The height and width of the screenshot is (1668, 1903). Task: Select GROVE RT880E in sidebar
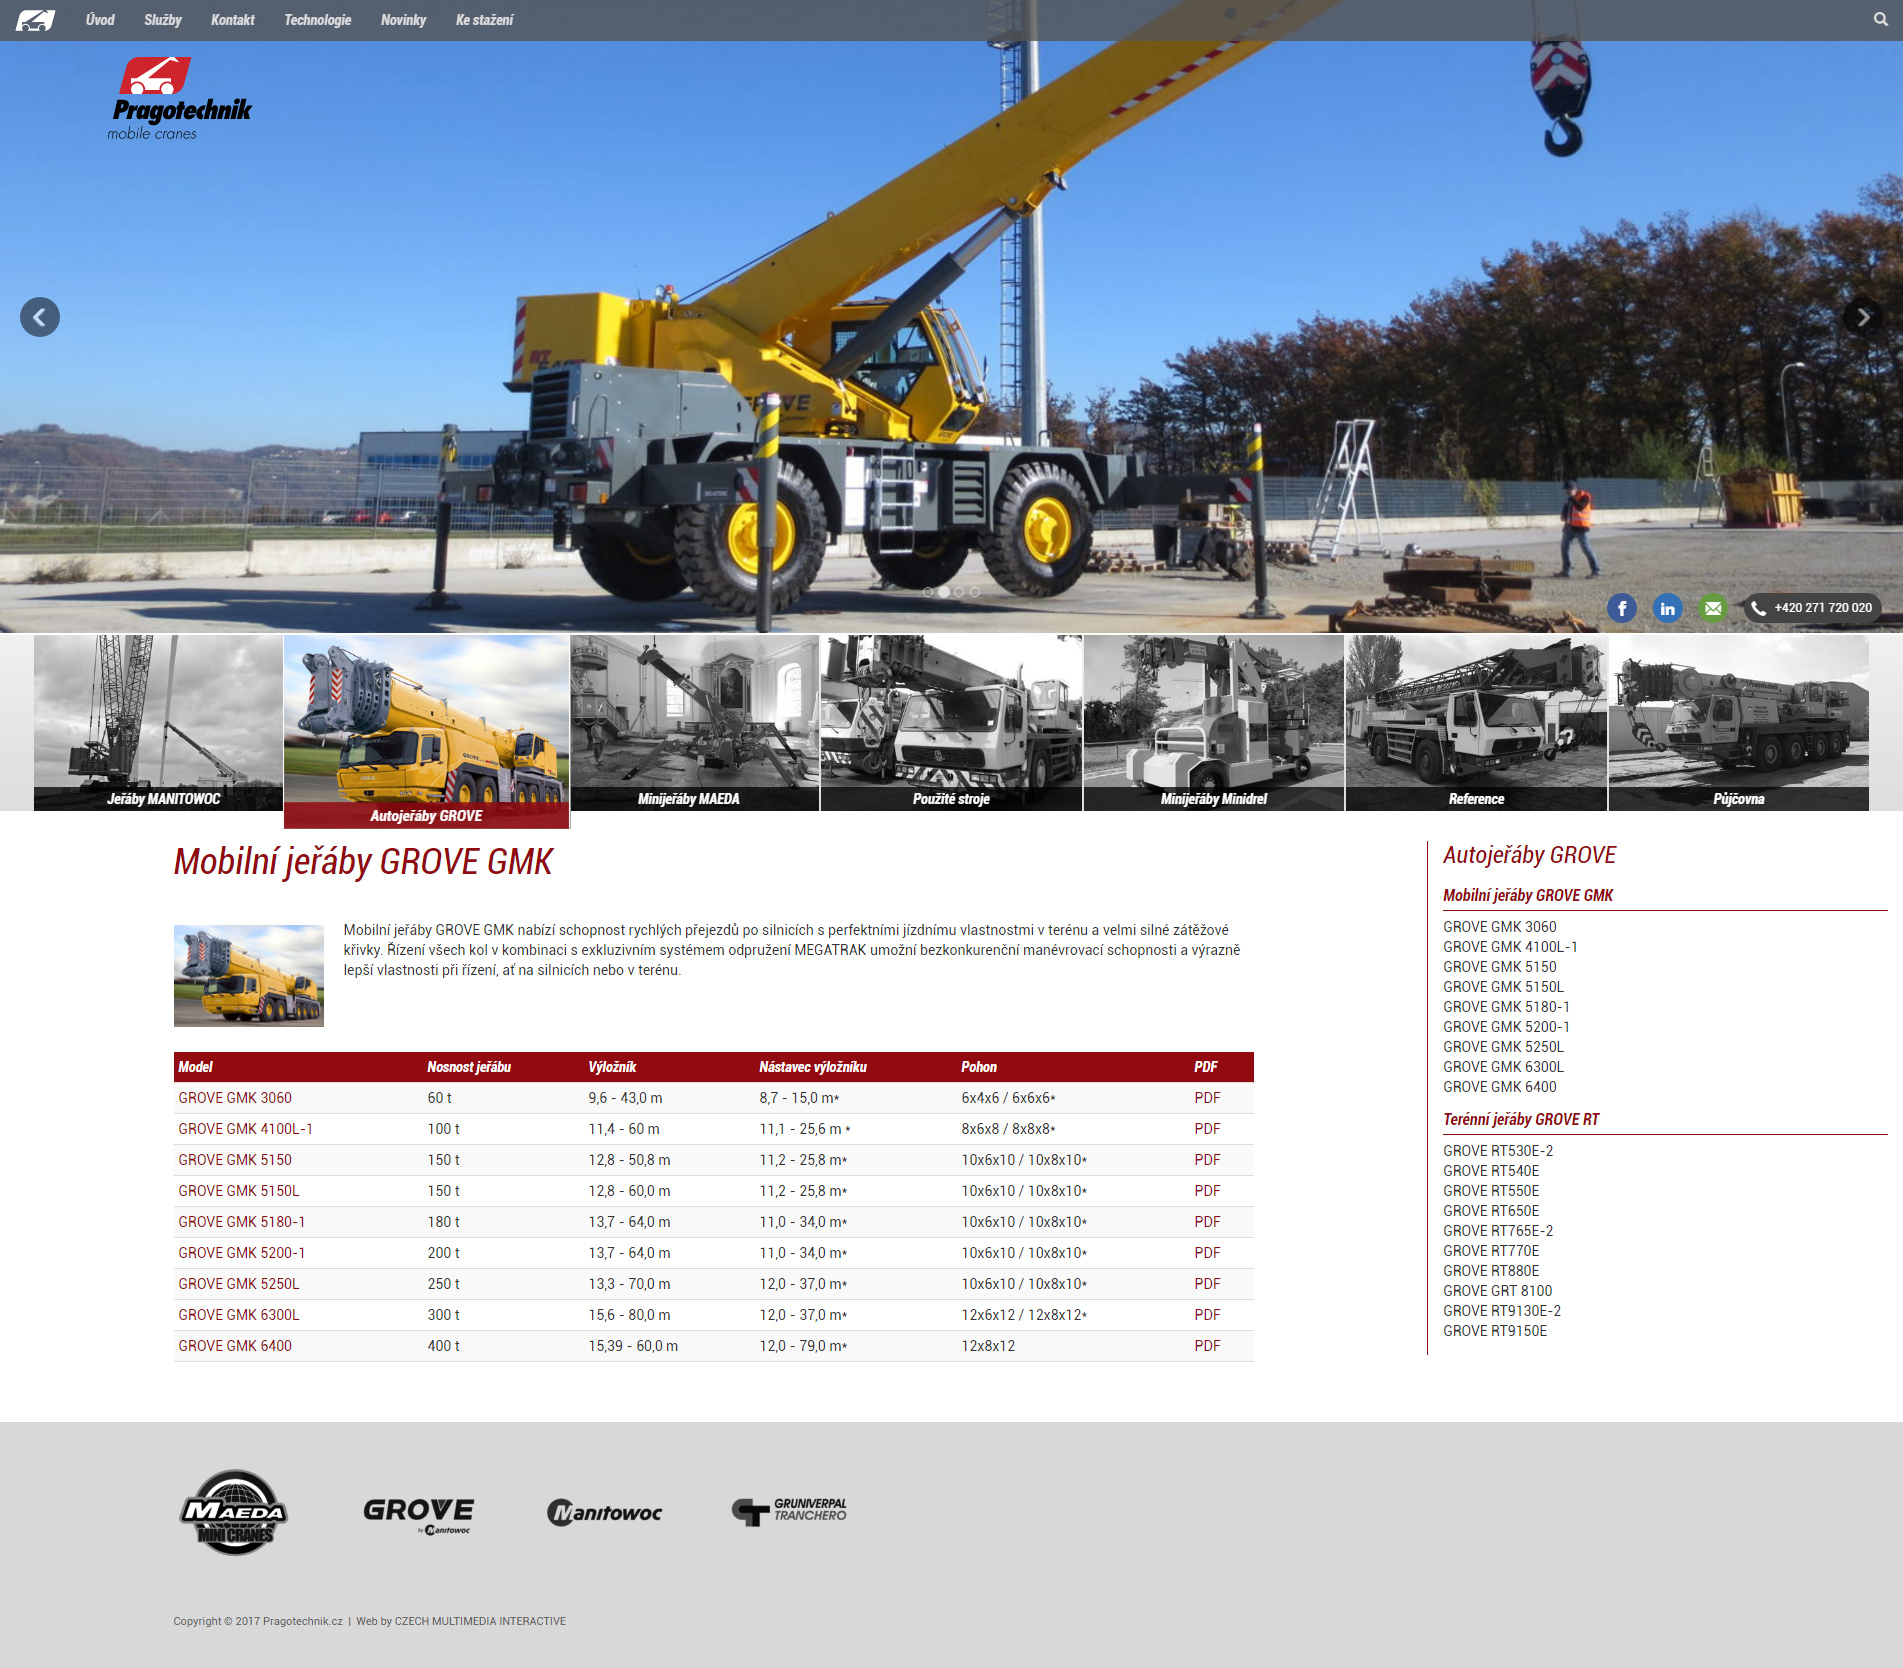click(1491, 1271)
